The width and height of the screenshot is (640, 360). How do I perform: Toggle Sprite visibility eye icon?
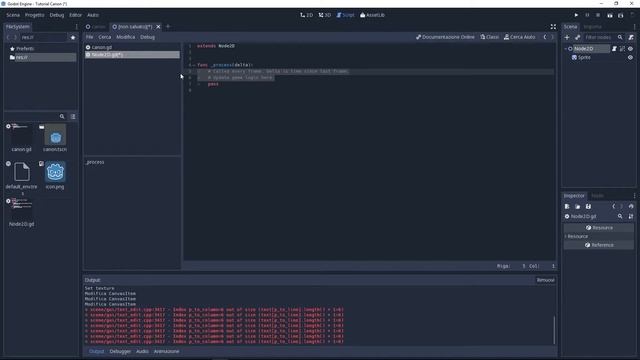630,58
